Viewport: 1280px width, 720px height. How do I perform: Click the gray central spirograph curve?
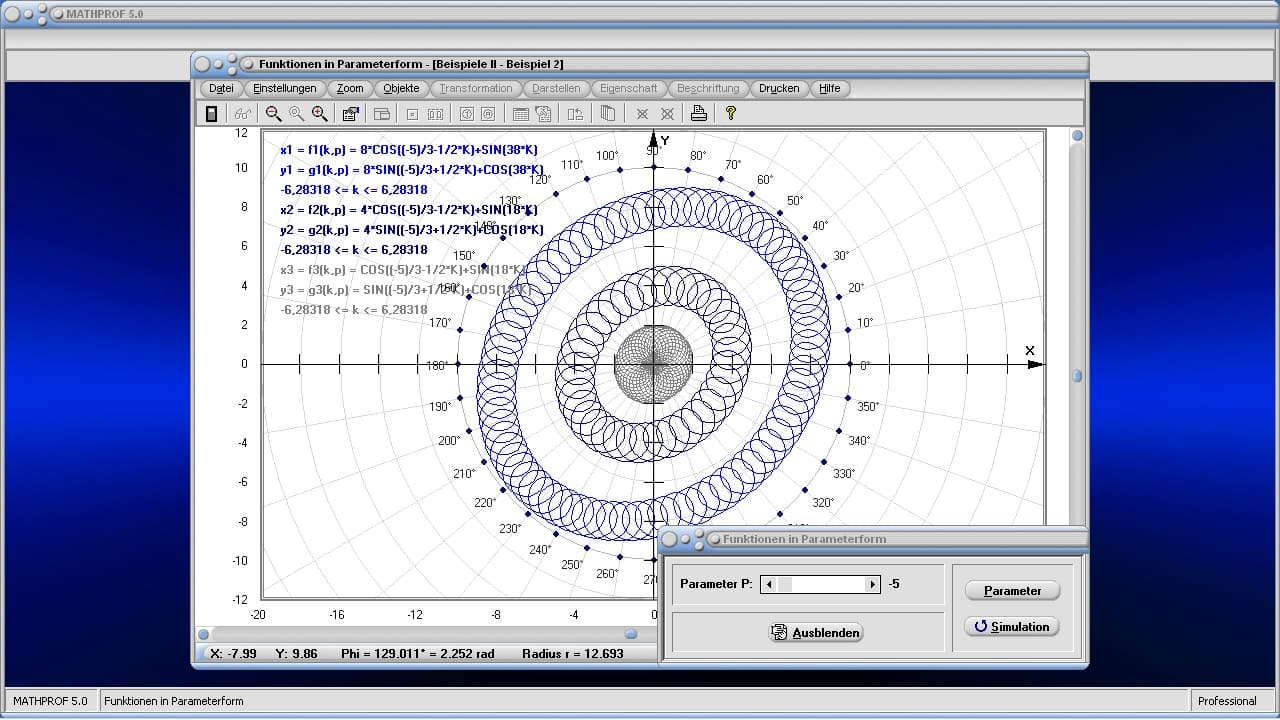click(653, 364)
